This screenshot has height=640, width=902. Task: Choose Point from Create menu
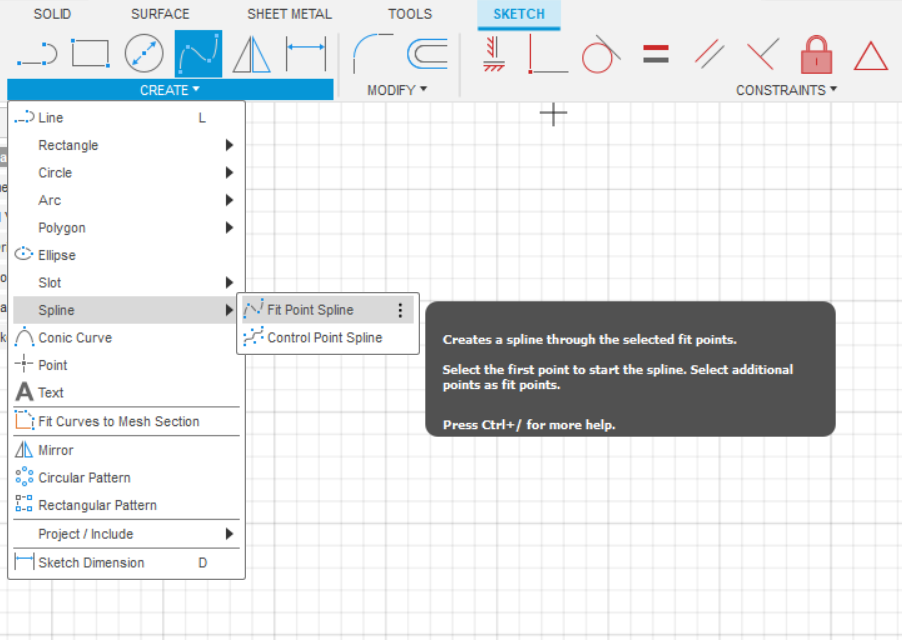point(127,365)
